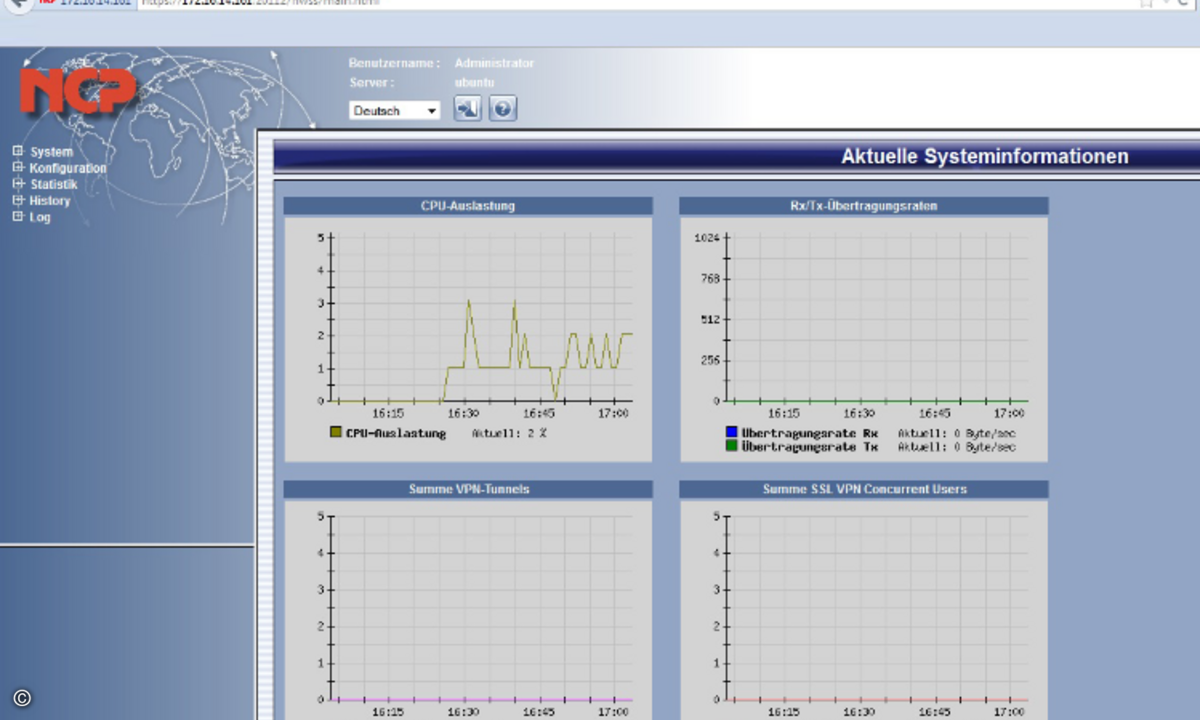
Task: Select System label in the navigation tree
Action: pyautogui.click(x=51, y=152)
